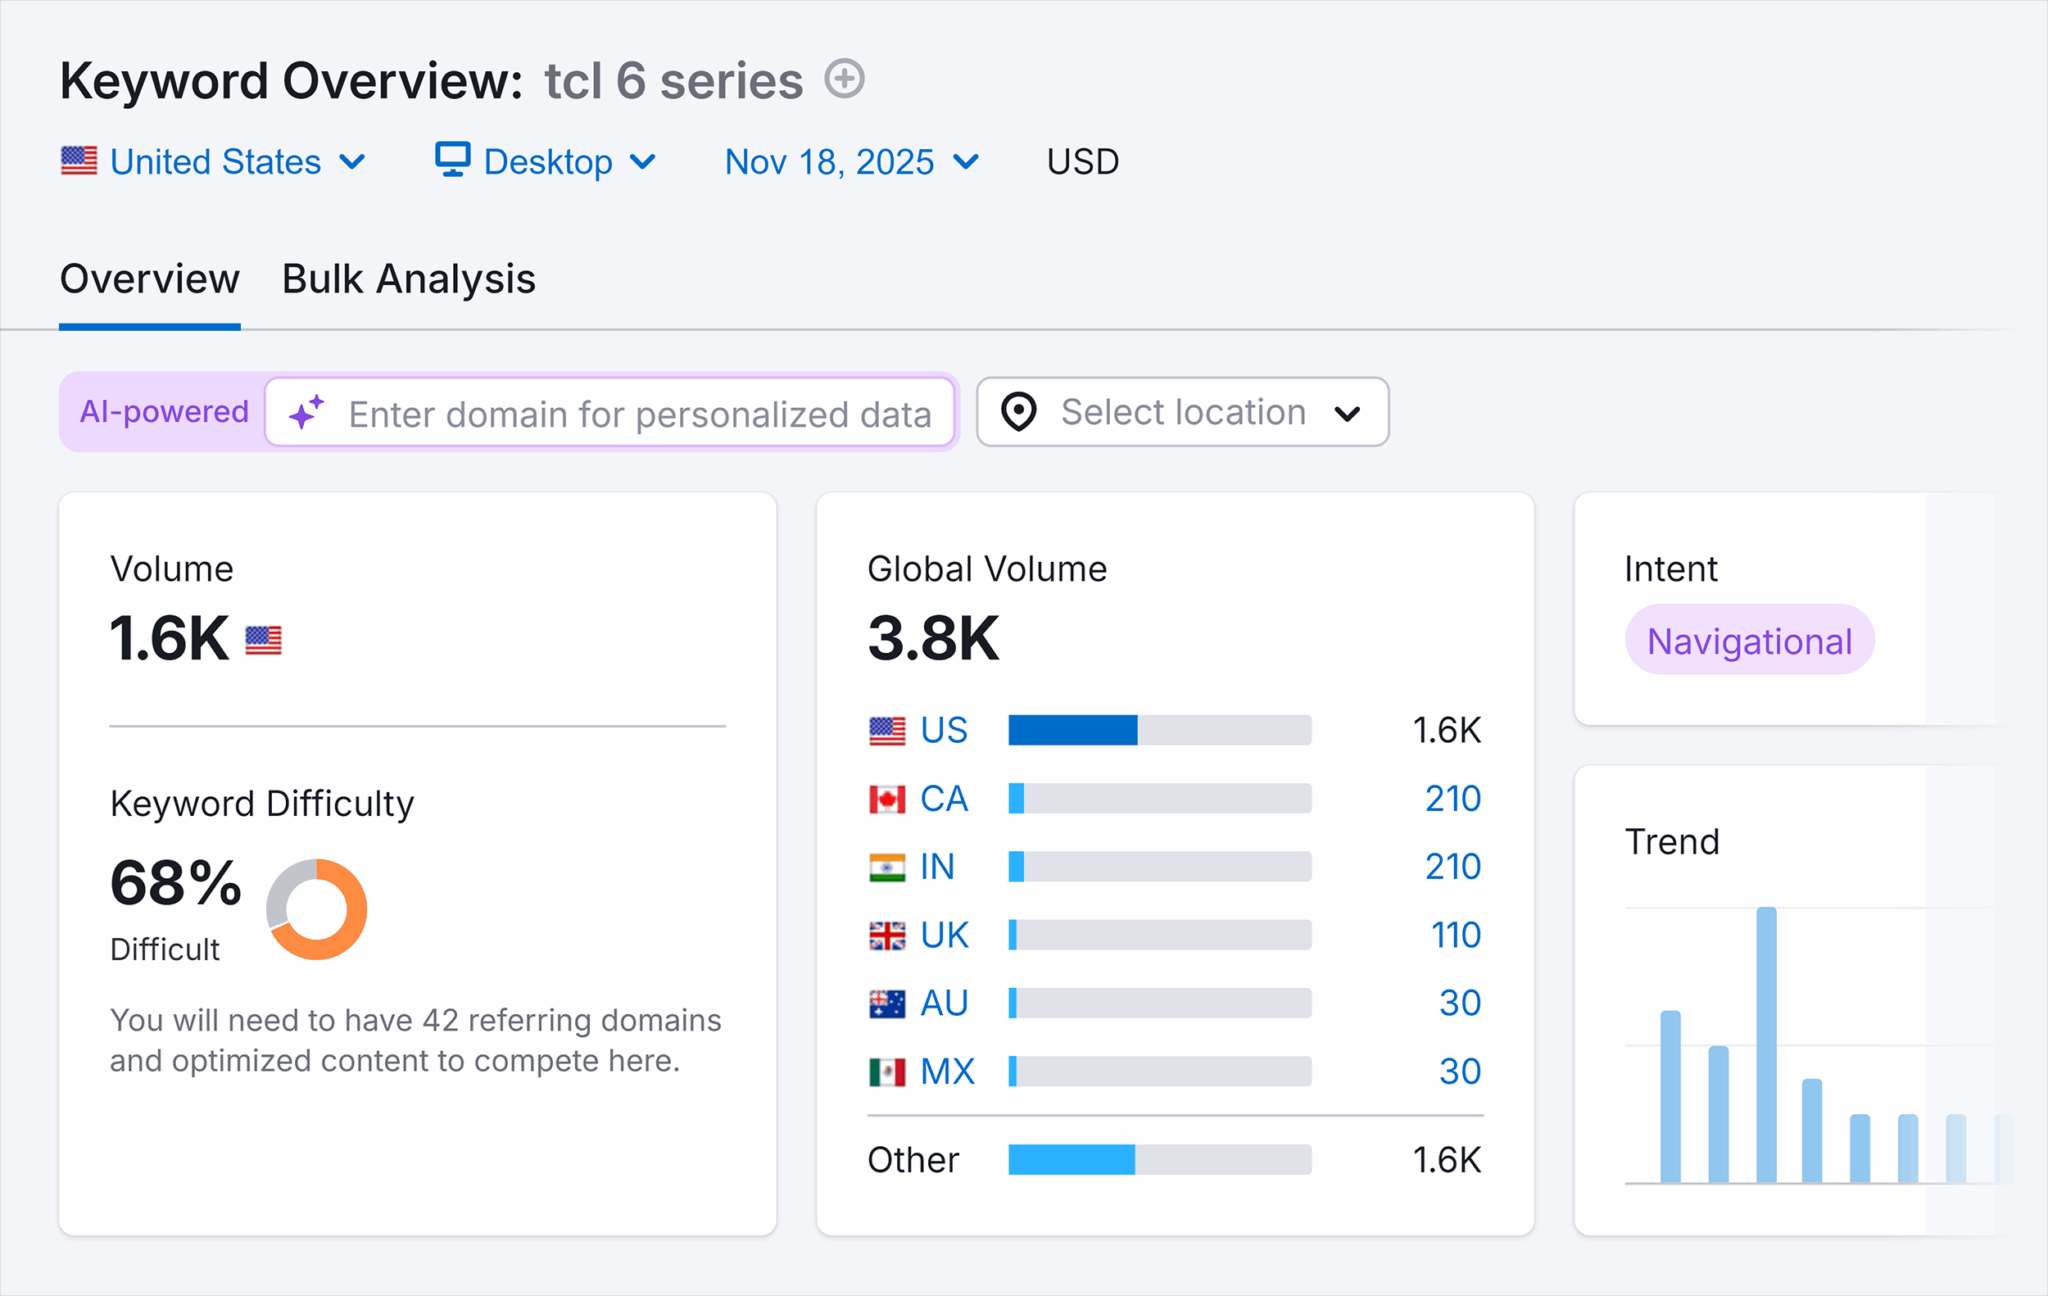This screenshot has height=1296, width=2048.
Task: Click the Other volume progress bar
Action: coord(1160,1159)
